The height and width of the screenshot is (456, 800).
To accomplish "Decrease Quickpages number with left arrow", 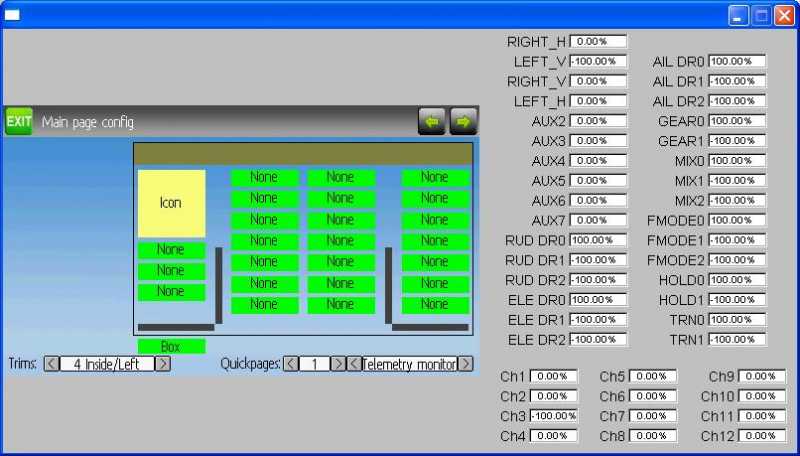I will (x=291, y=364).
